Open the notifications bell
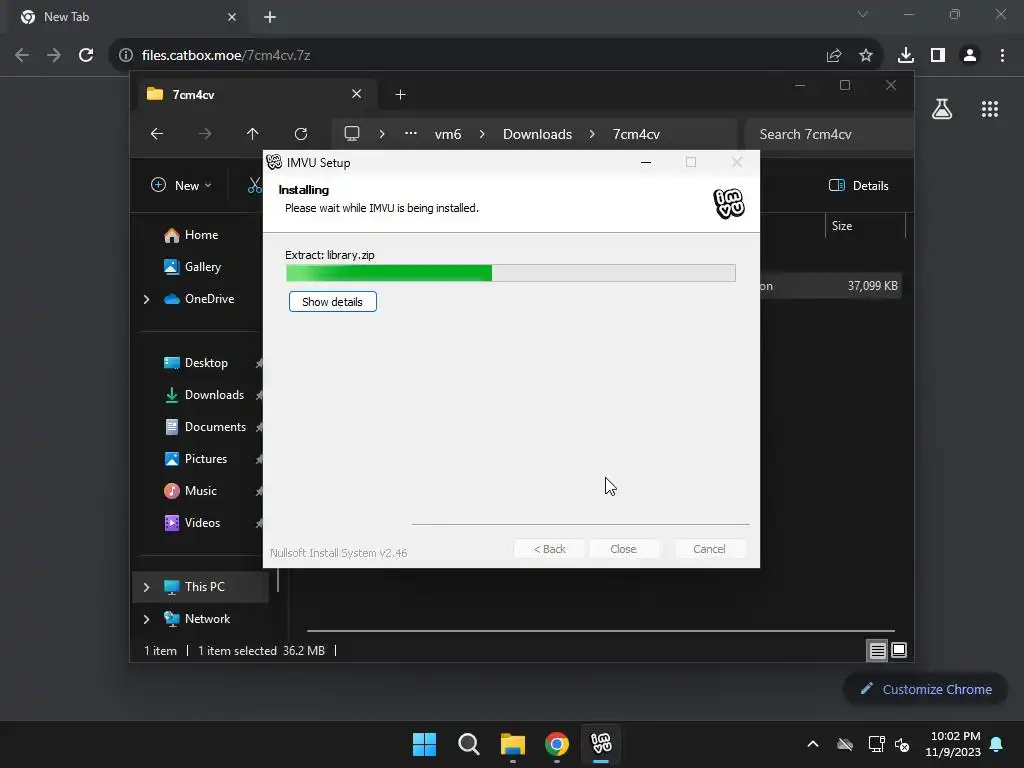The height and width of the screenshot is (768, 1024). point(997,744)
